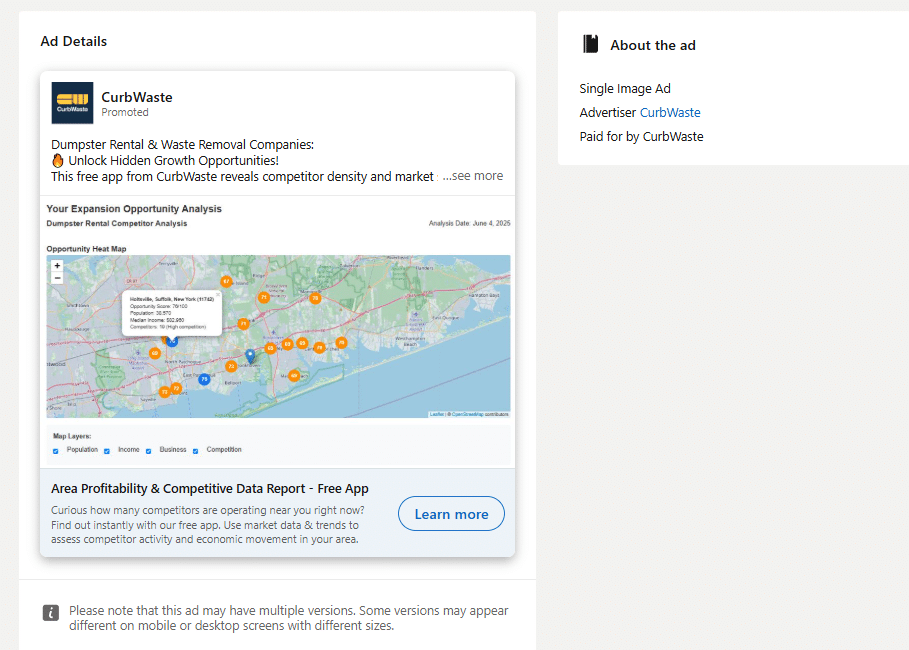The image size is (909, 650).
Task: Click the About the ad document icon
Action: pos(591,44)
